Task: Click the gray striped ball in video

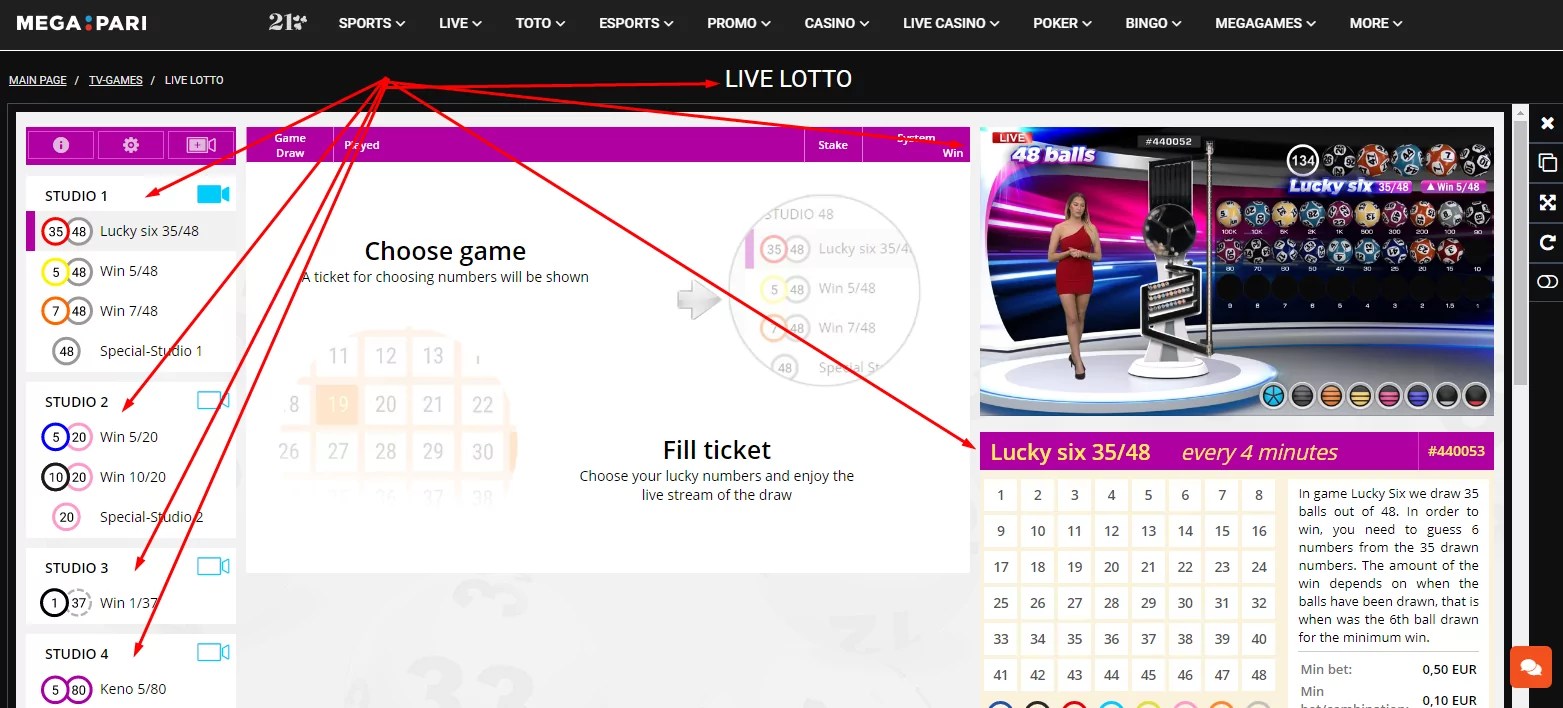Action: tap(1302, 396)
